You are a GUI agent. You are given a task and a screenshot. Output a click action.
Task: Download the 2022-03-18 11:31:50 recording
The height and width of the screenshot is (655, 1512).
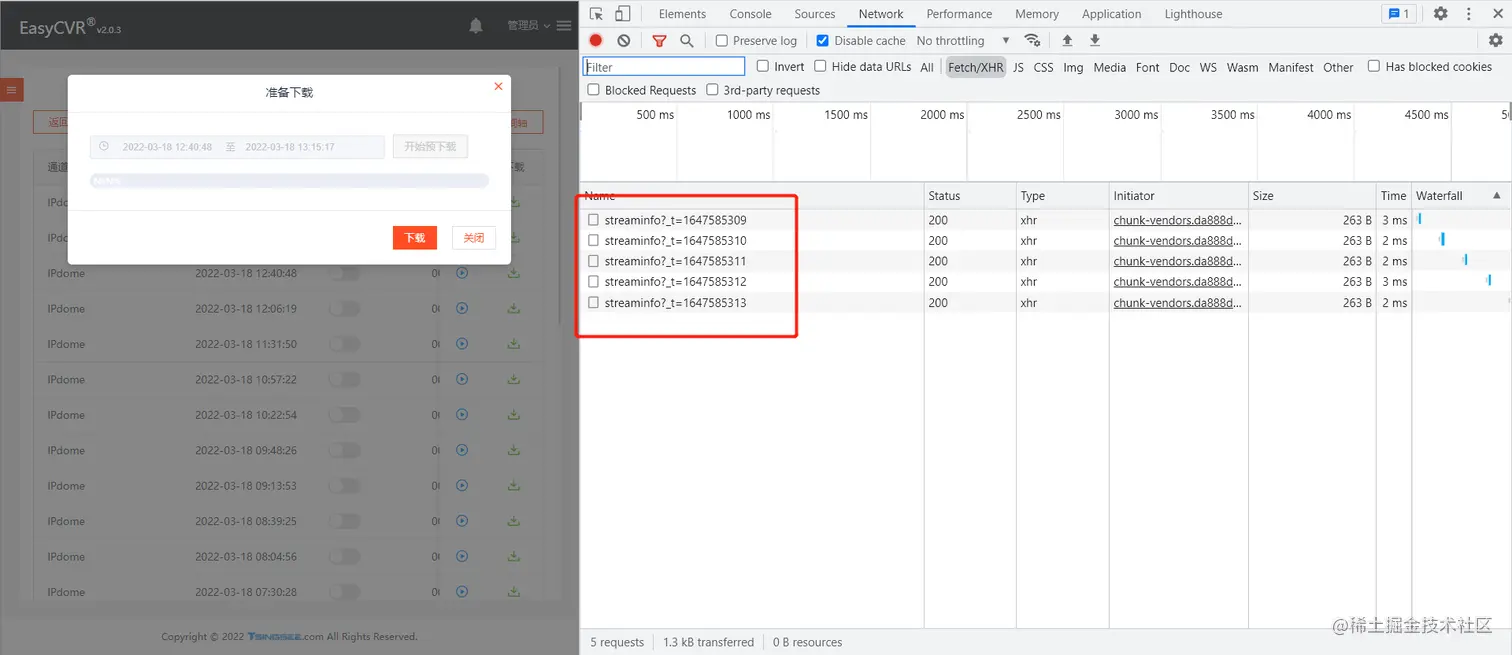pyautogui.click(x=514, y=343)
